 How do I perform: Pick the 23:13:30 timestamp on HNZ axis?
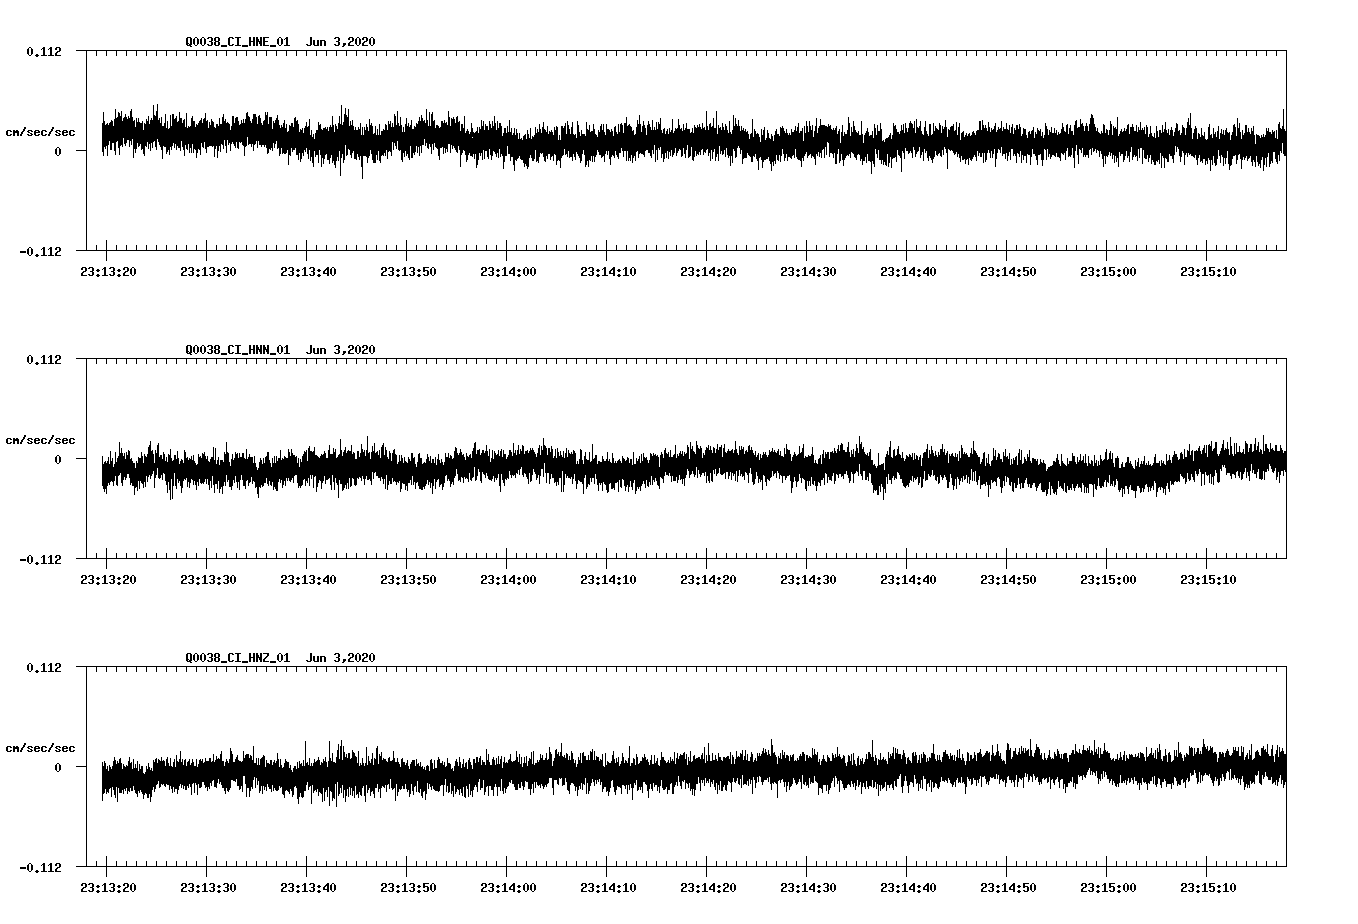click(x=208, y=888)
